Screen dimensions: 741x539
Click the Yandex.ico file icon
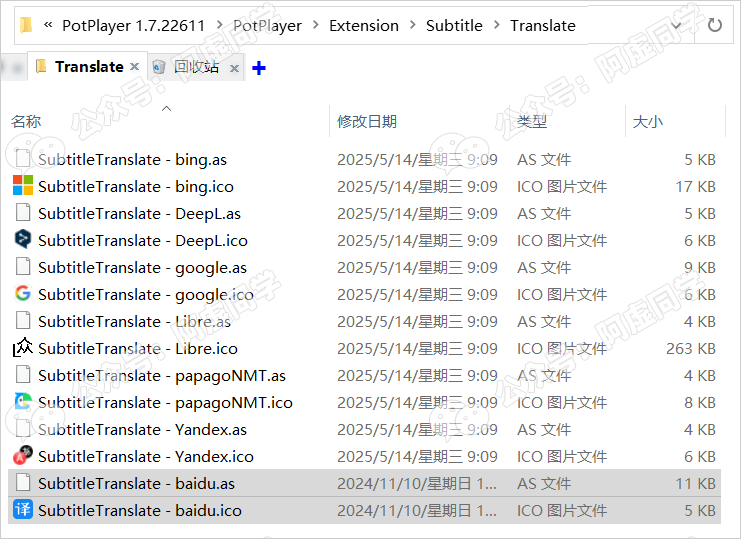coord(22,456)
